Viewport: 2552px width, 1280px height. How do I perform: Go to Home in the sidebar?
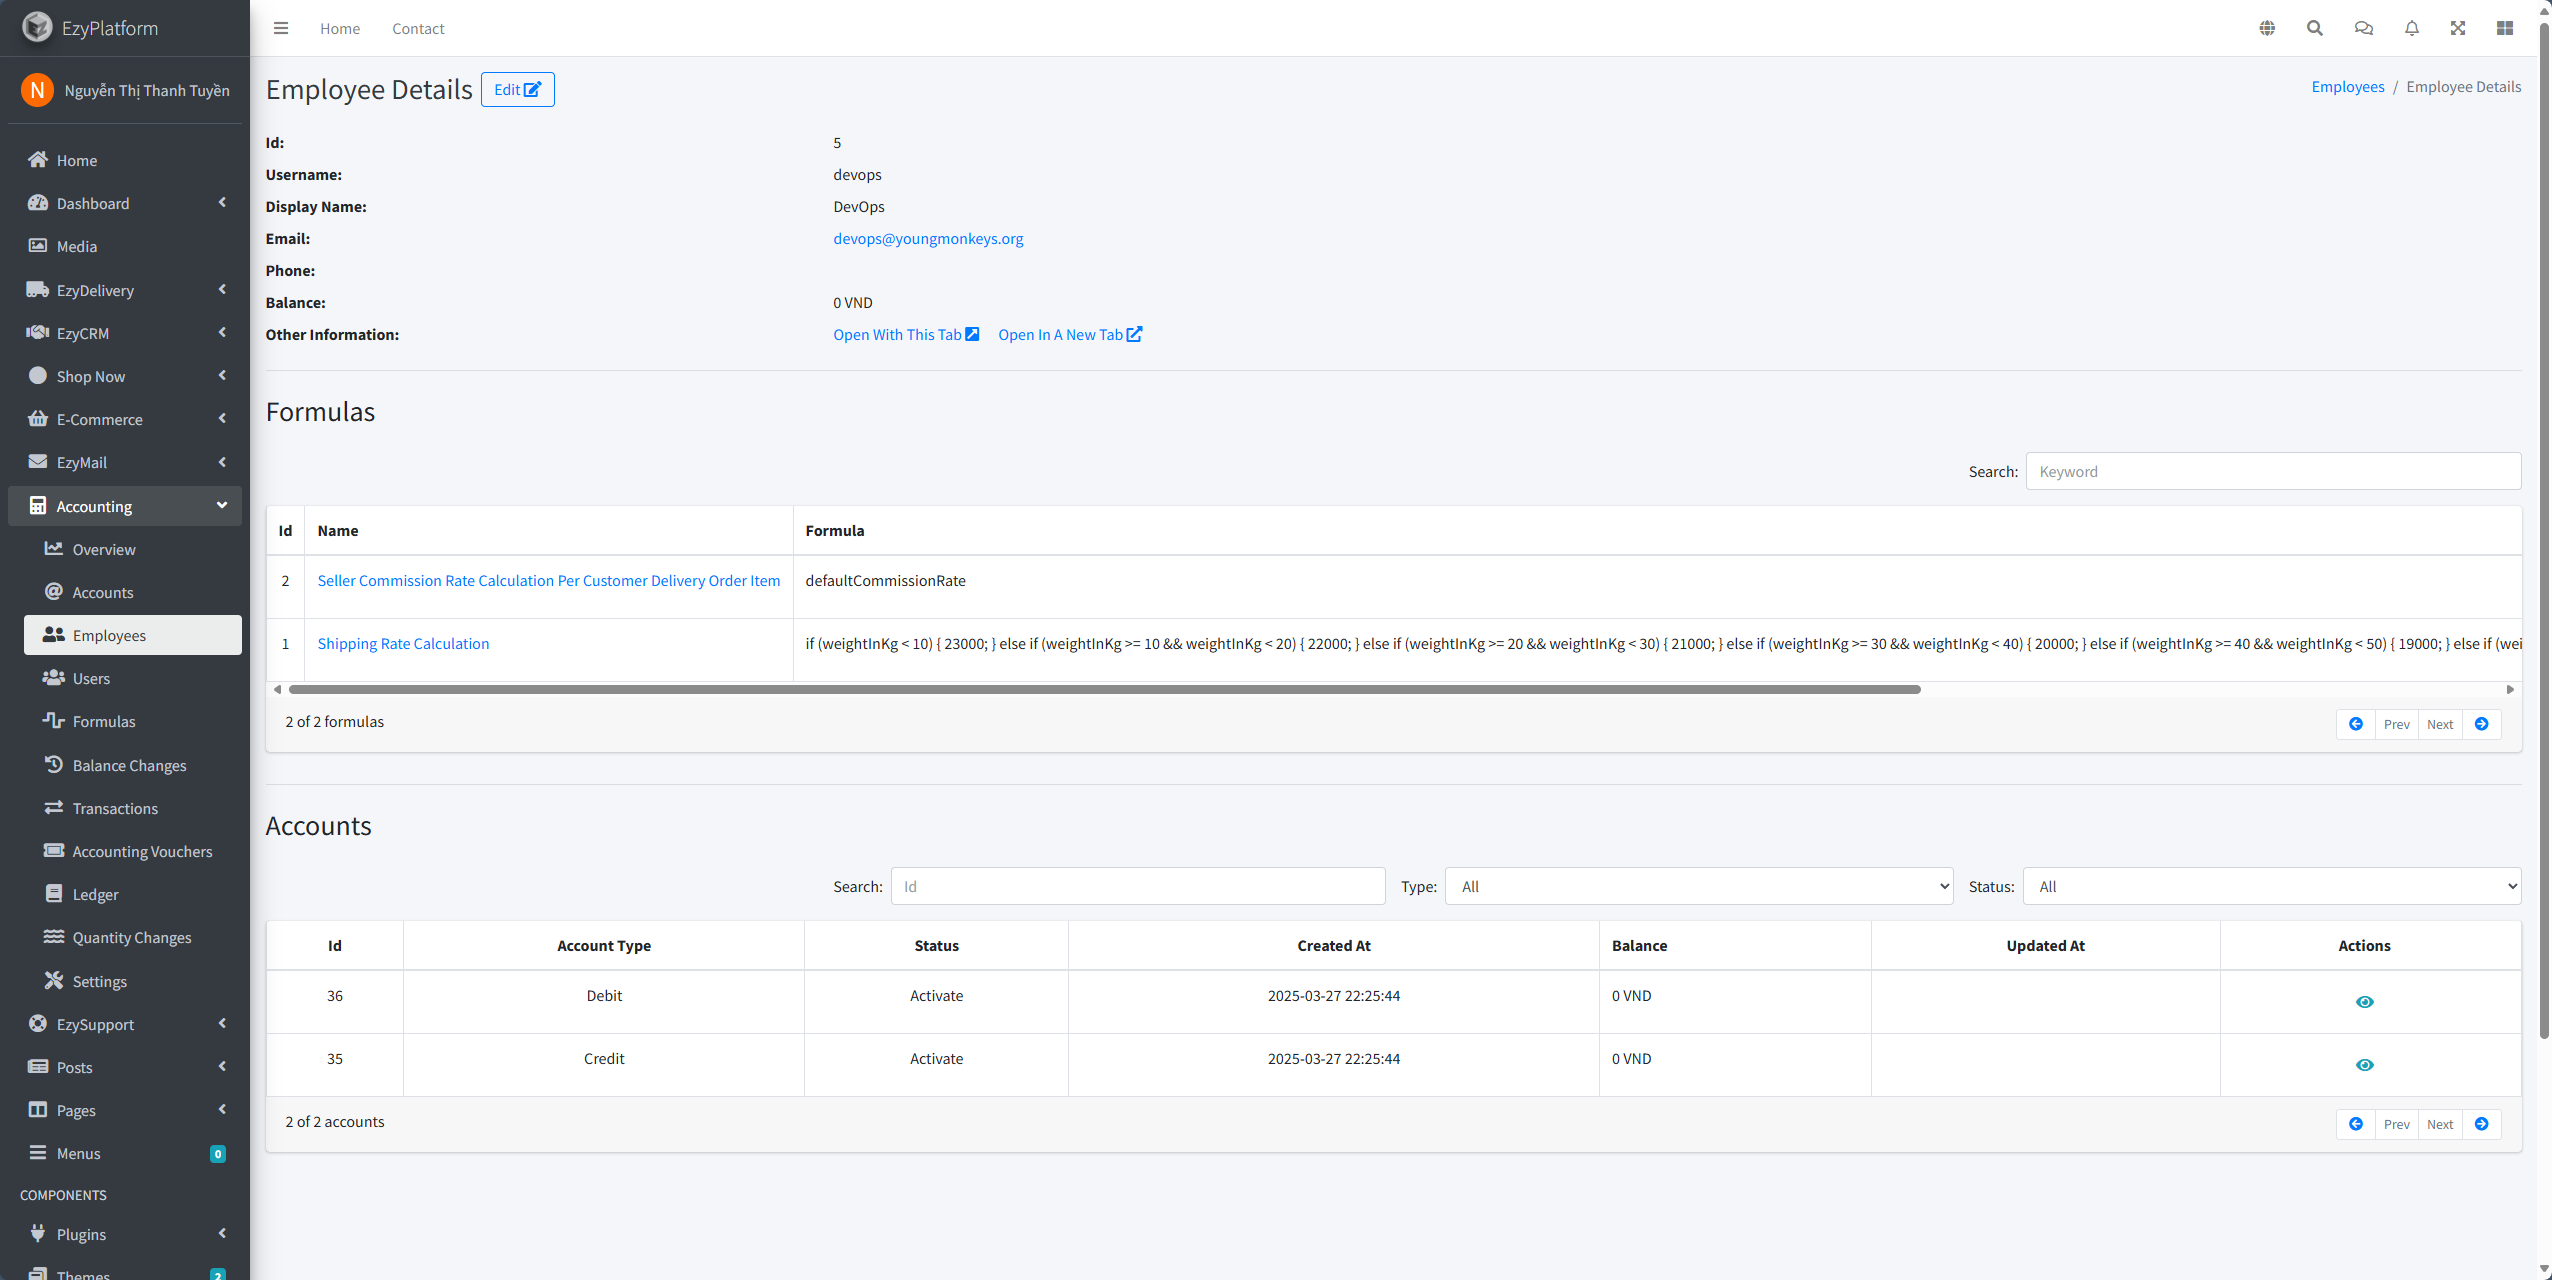tap(125, 160)
